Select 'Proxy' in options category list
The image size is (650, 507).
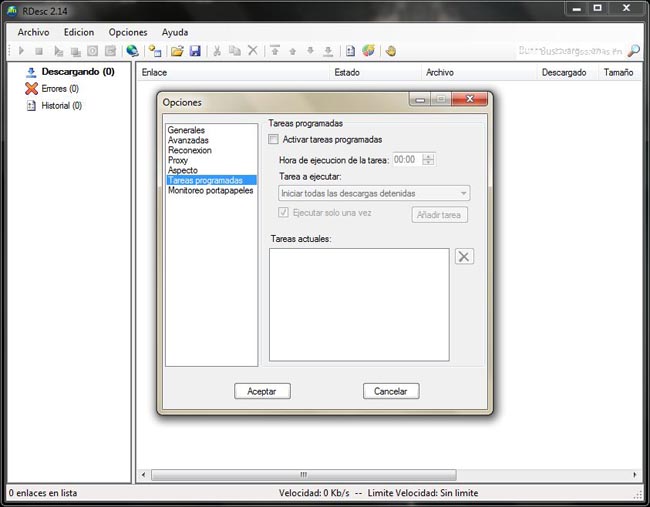(x=178, y=160)
